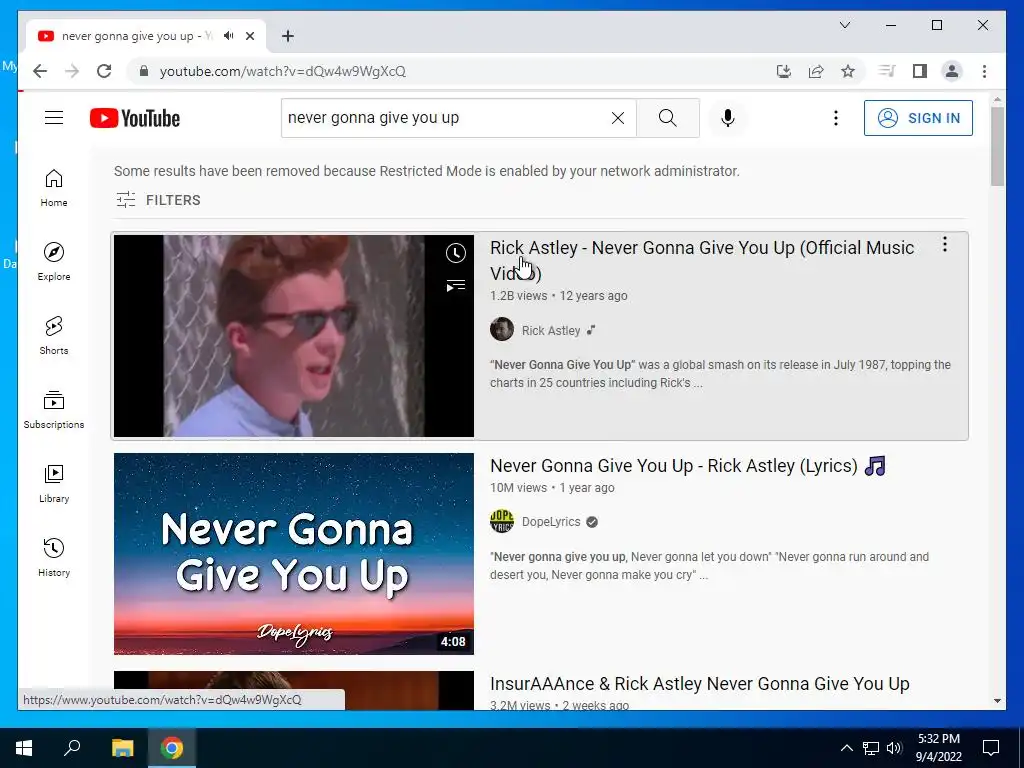The image size is (1024, 768).
Task: Bookmark this tab with star
Action: click(x=848, y=71)
